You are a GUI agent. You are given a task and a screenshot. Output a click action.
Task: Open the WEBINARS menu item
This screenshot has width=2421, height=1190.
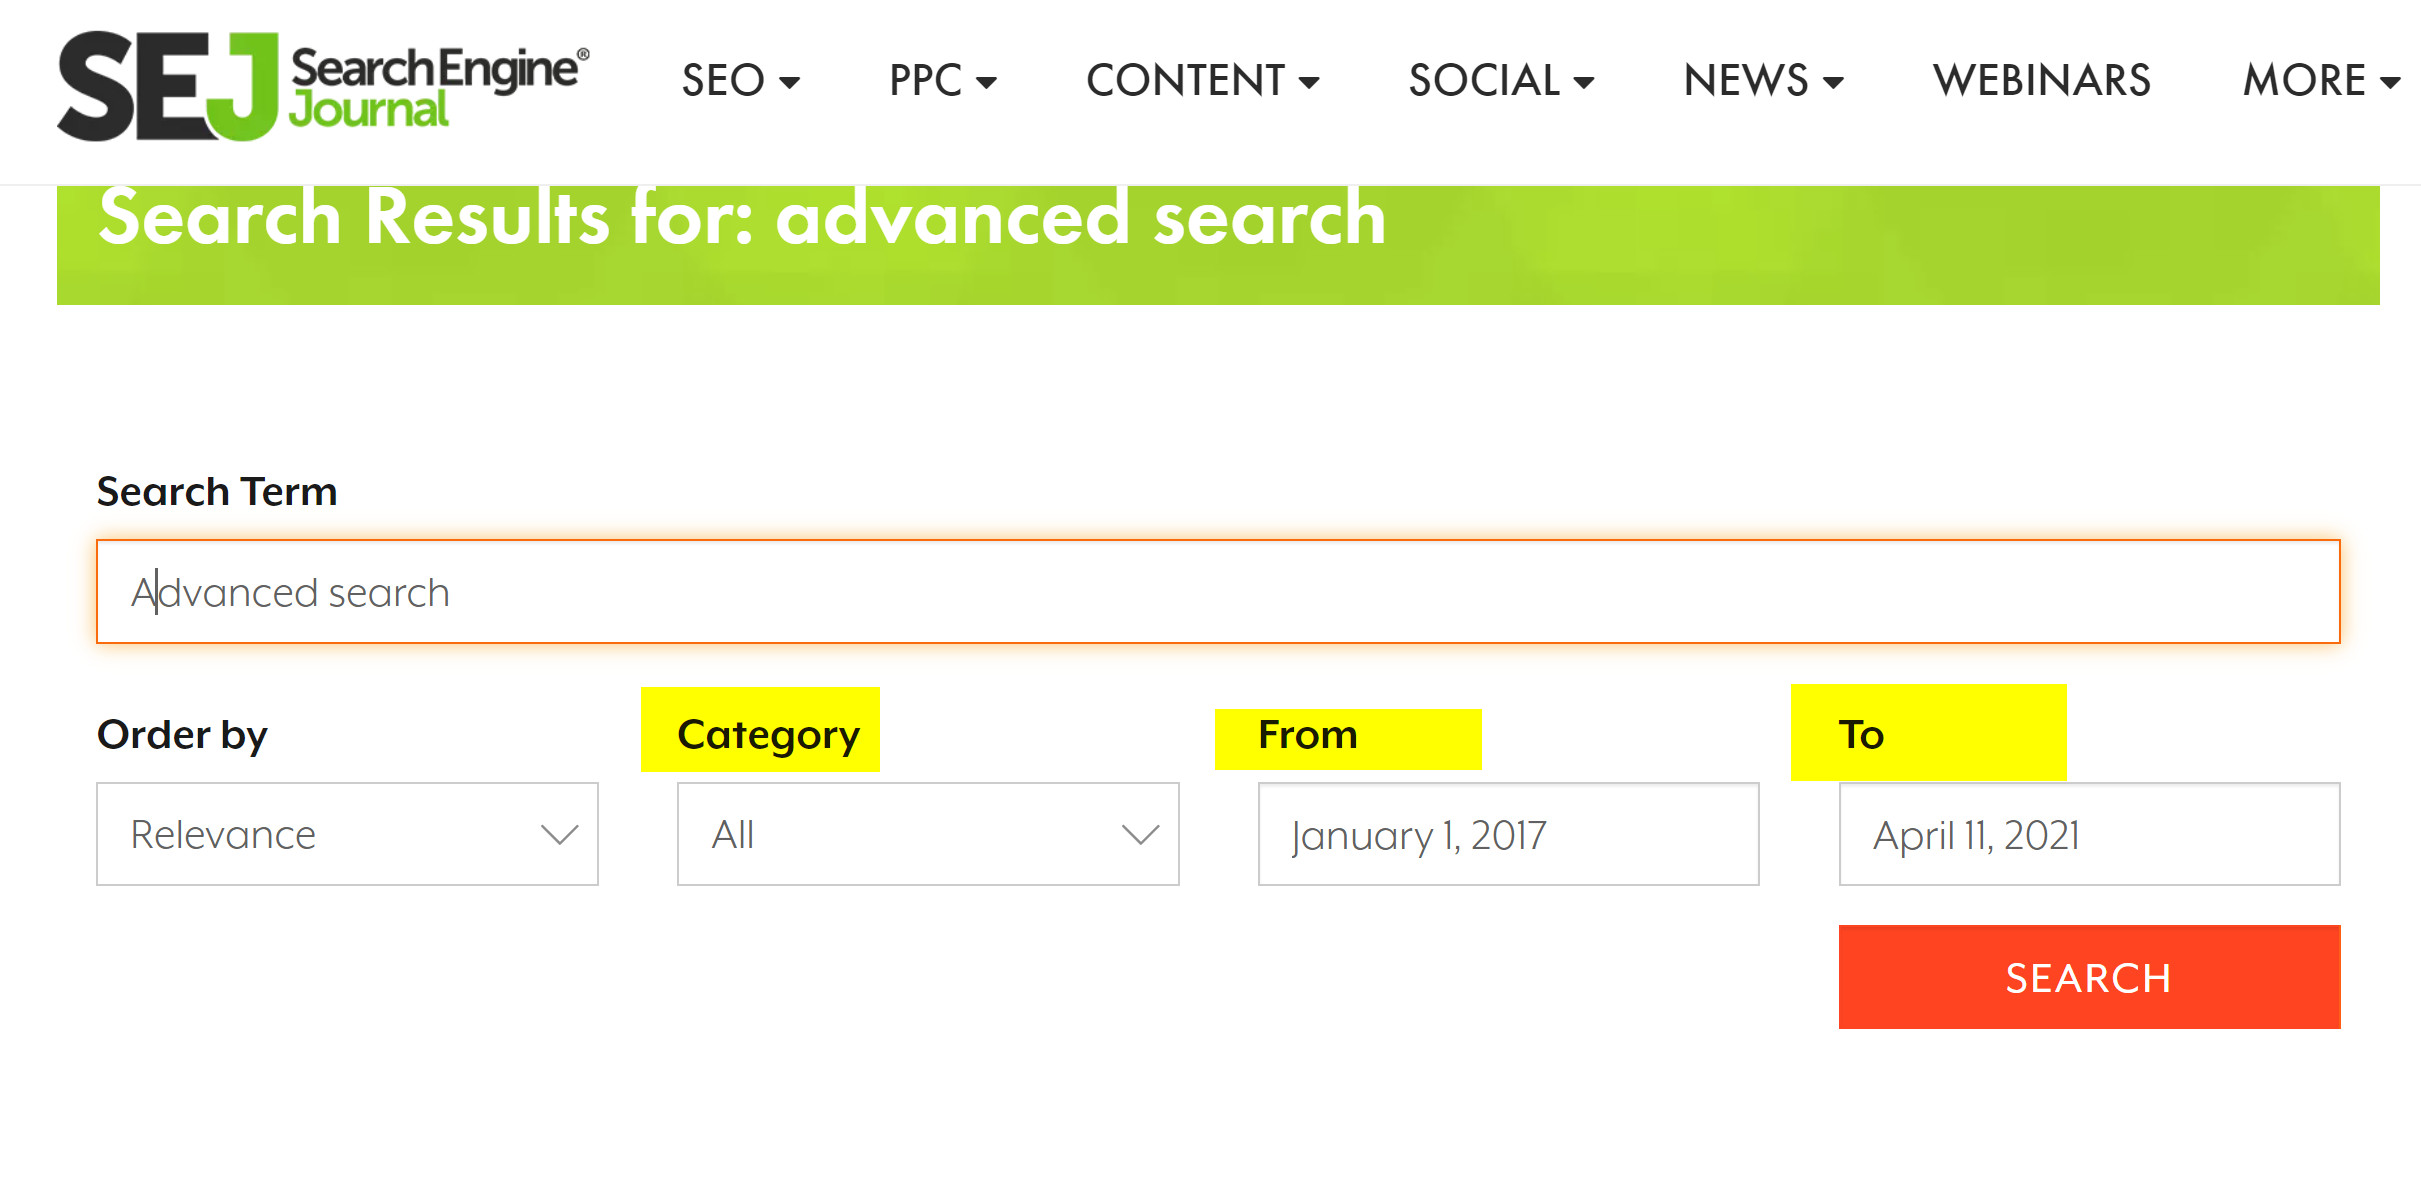2041,80
